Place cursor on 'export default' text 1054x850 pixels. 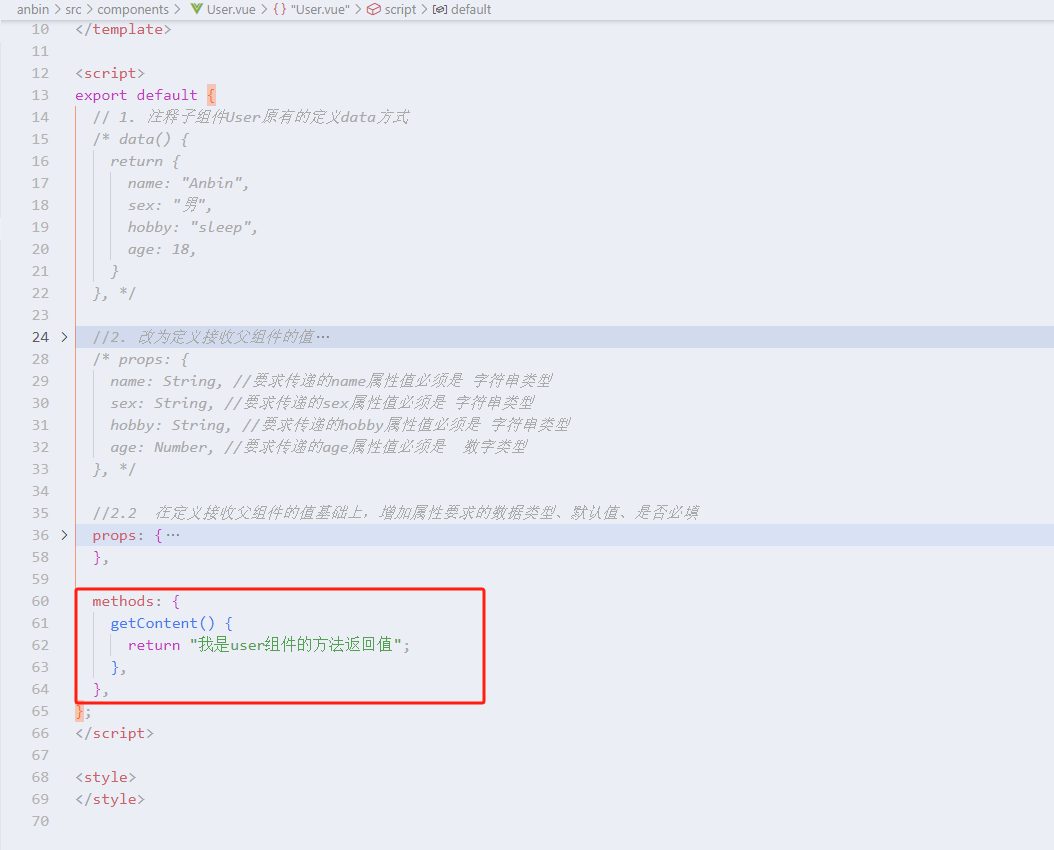coord(136,95)
